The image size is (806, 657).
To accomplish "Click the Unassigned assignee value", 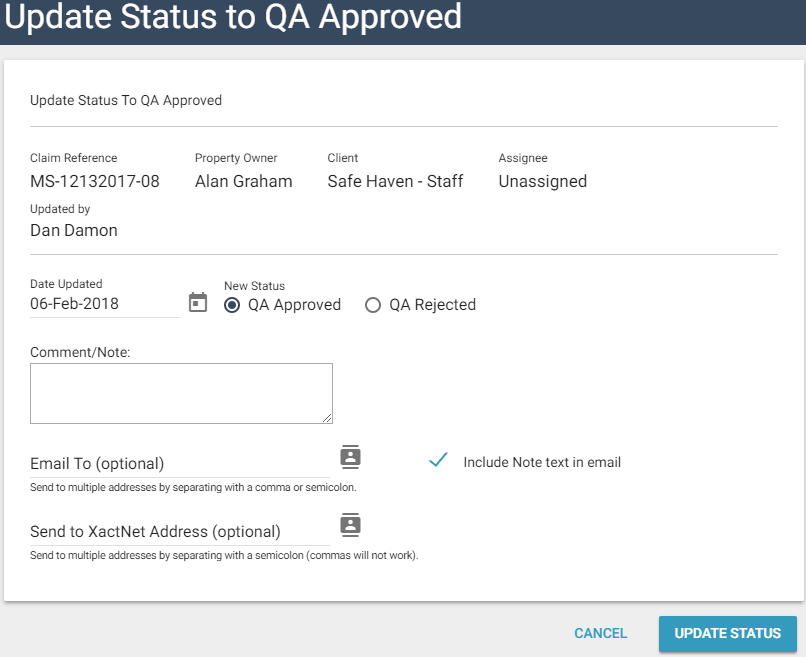I will 542,182.
